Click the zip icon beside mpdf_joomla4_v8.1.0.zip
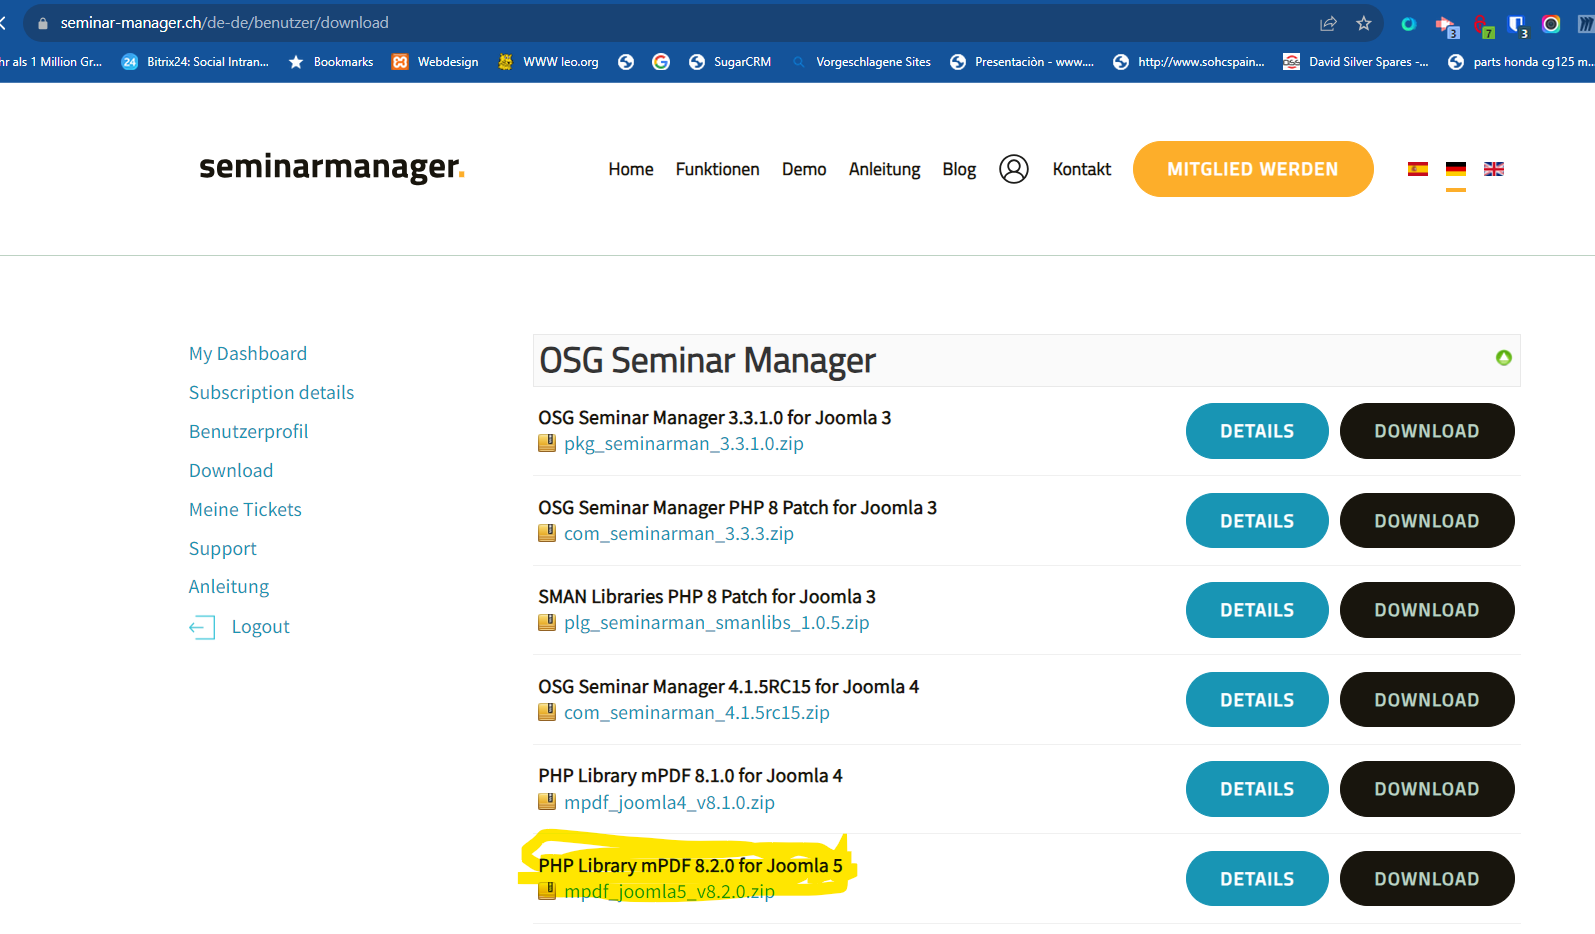This screenshot has height=934, width=1595. tap(547, 802)
